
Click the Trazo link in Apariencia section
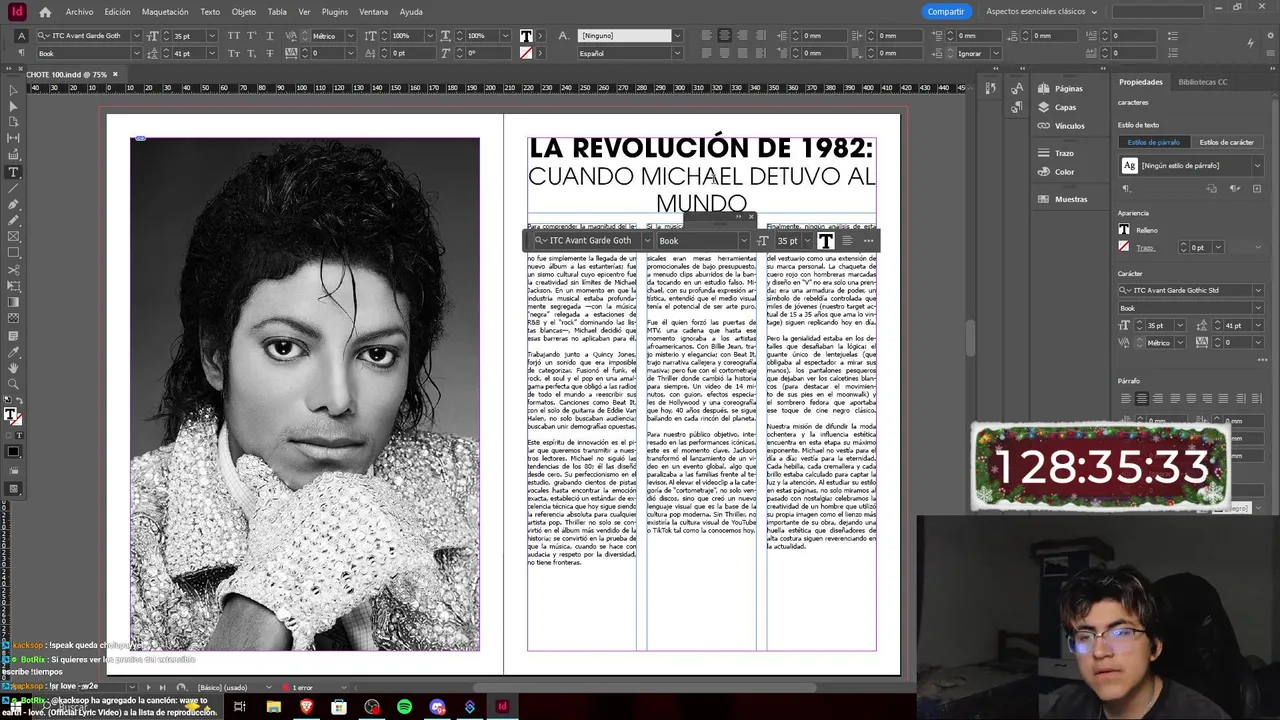coord(1145,247)
